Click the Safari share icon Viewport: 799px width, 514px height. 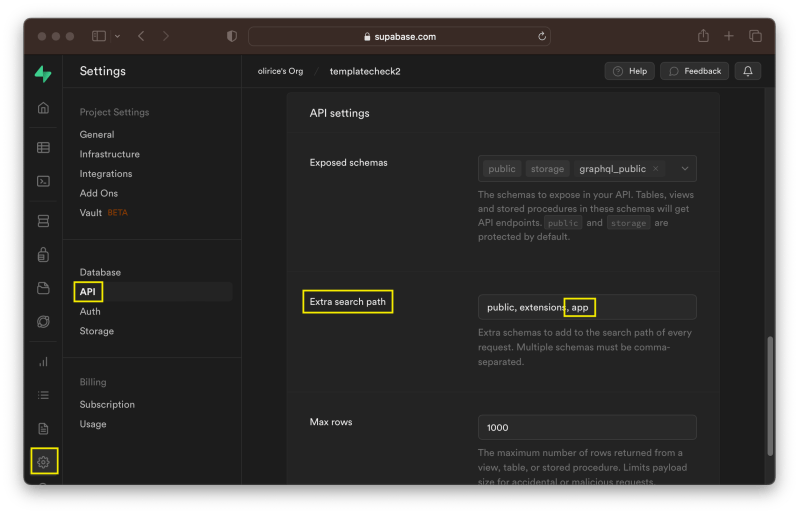point(703,36)
